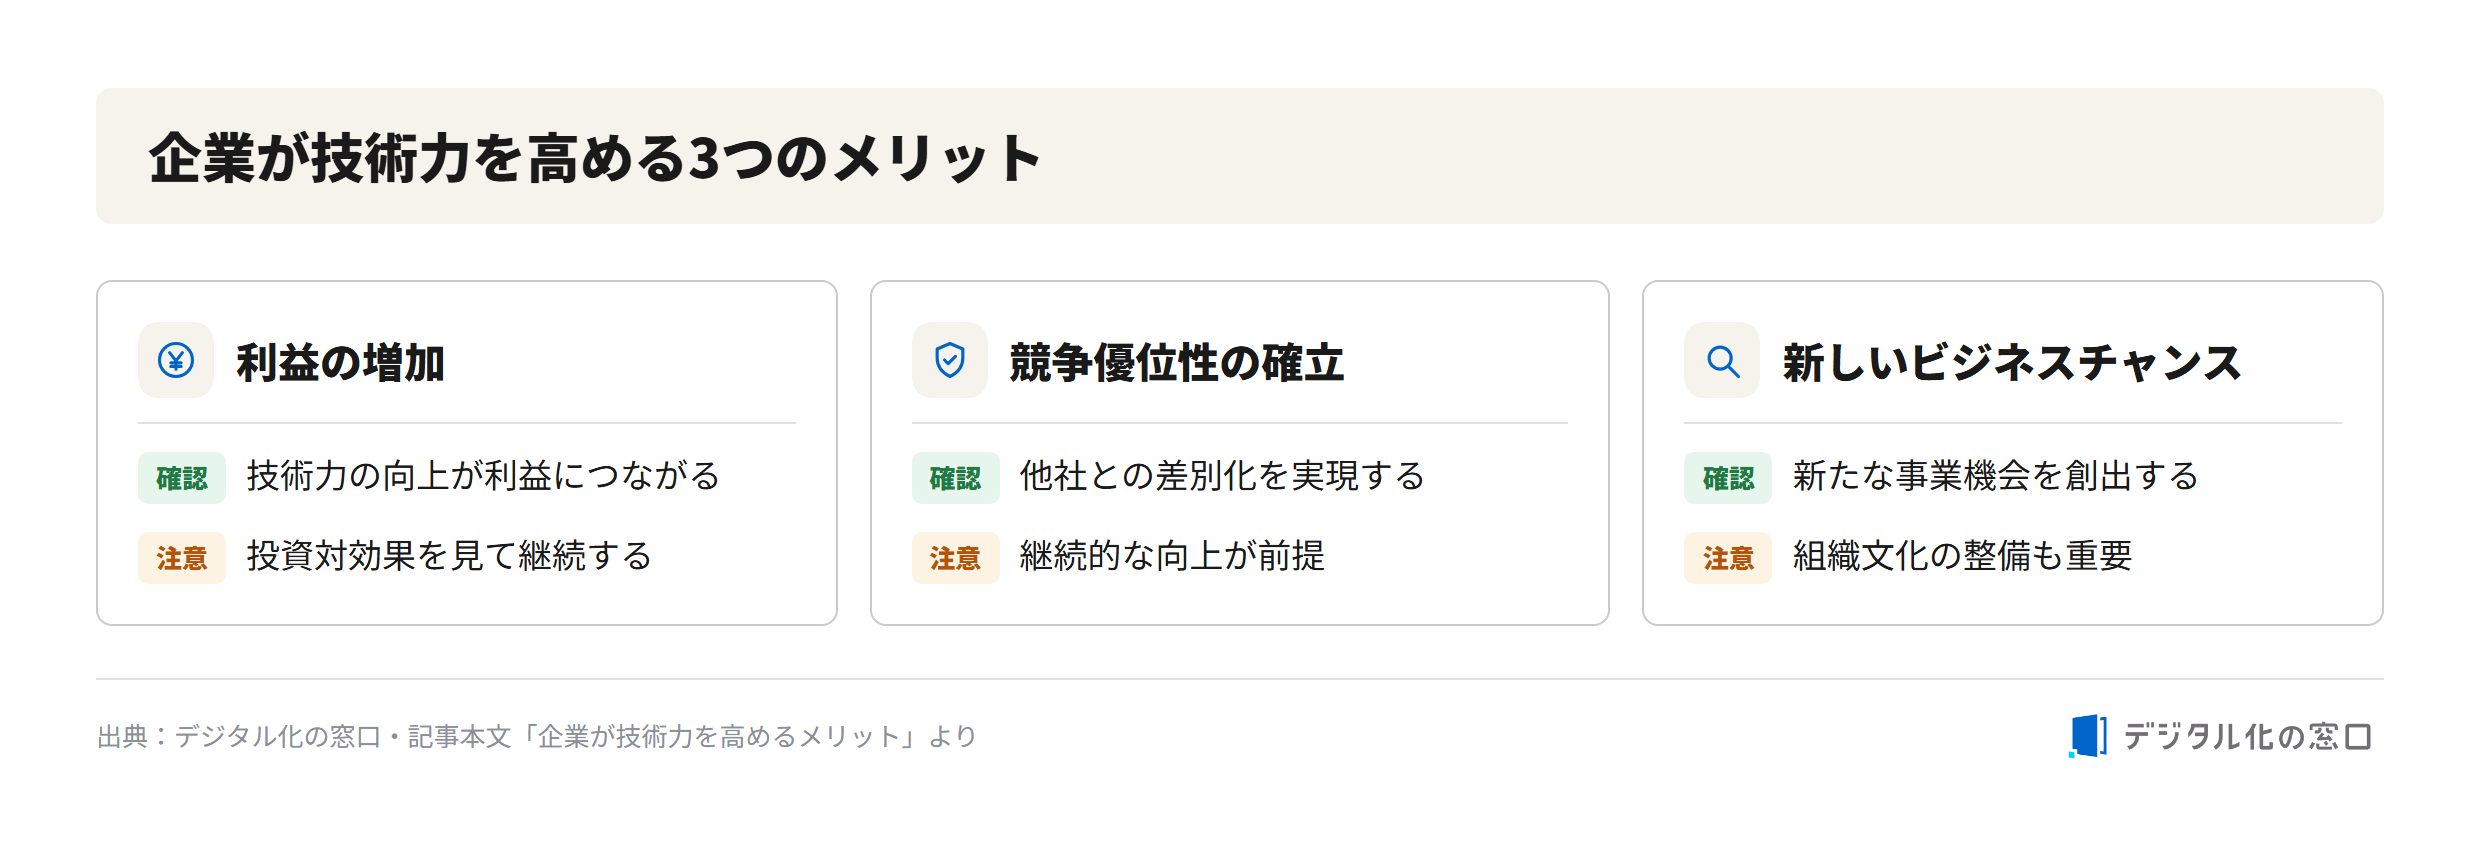Click the 注意 badge in 競争優位性の確立 card
Viewport: 2480px width, 852px height.
tap(955, 558)
